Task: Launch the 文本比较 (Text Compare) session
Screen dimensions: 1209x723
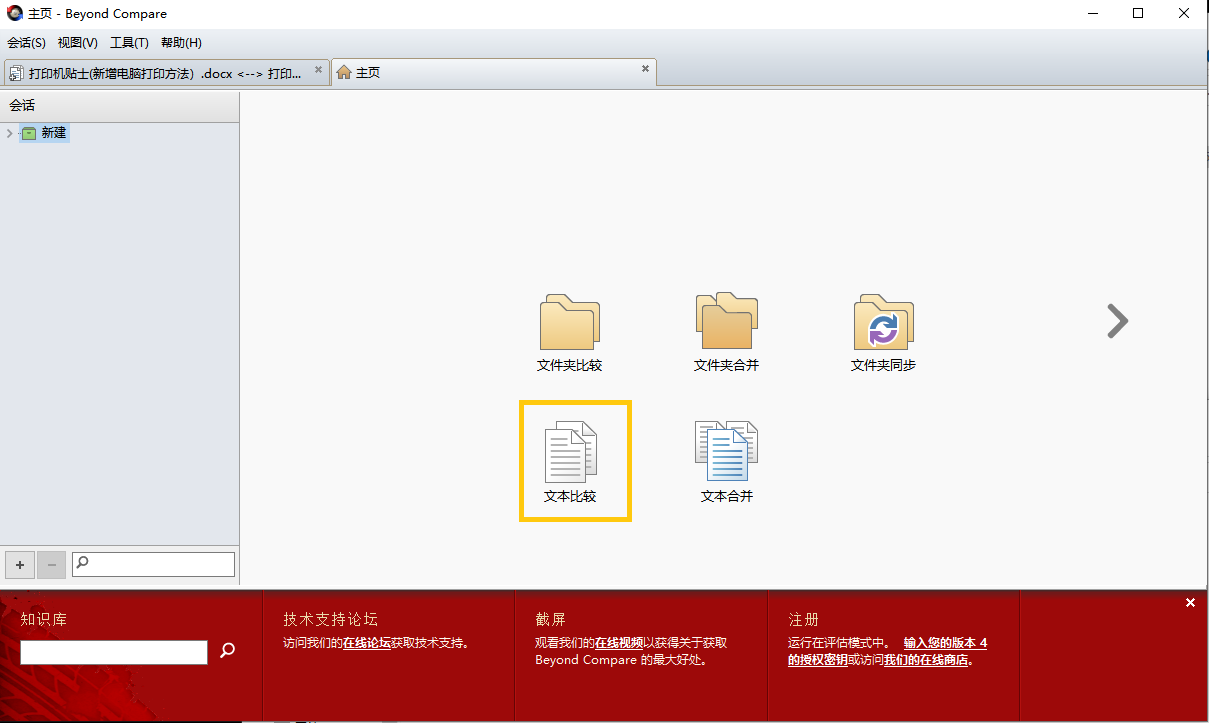Action: [x=575, y=460]
